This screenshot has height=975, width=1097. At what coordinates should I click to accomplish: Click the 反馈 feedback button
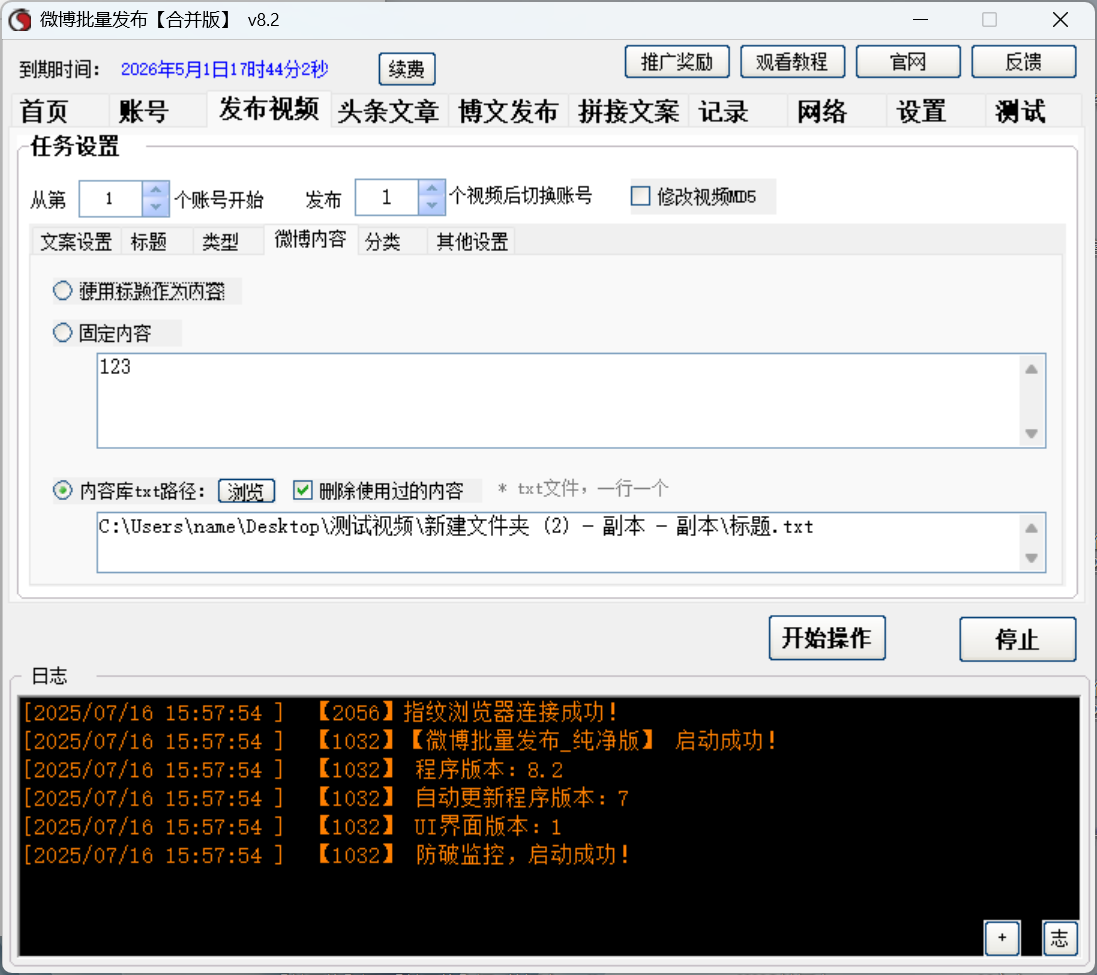(x=1024, y=62)
